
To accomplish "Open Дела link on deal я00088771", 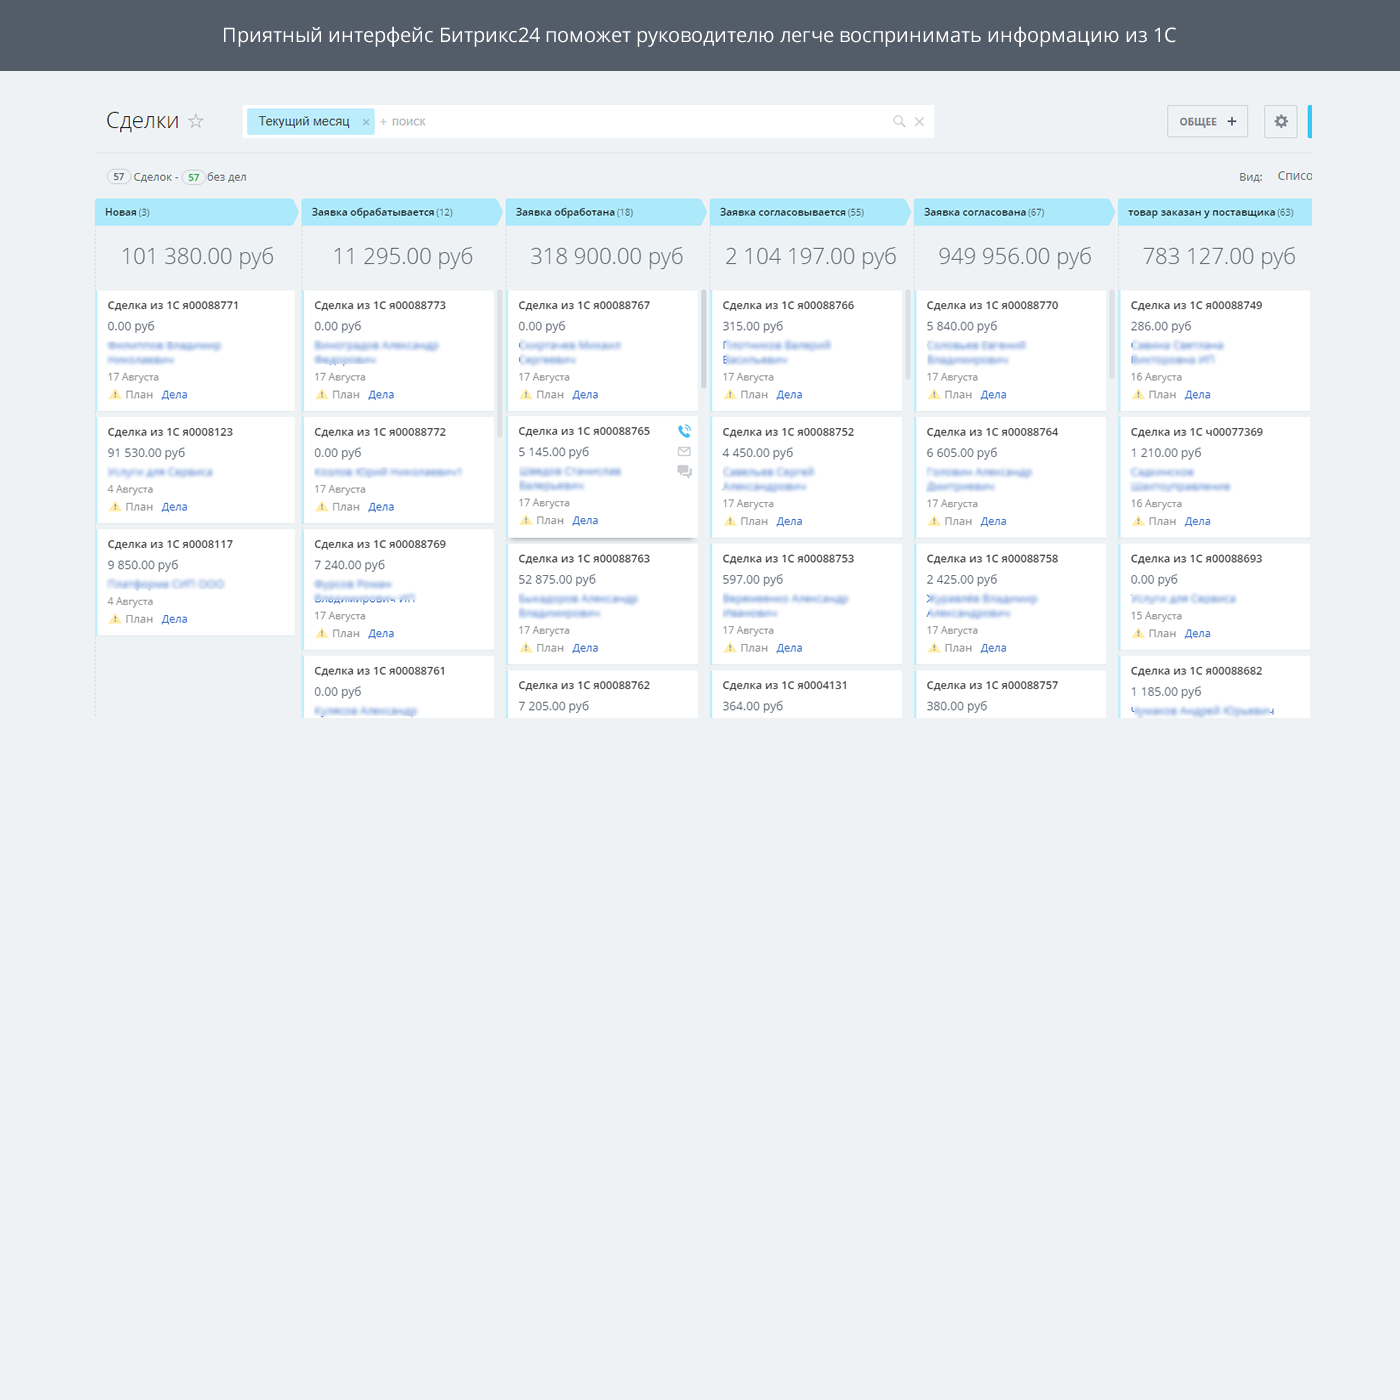I will (175, 395).
